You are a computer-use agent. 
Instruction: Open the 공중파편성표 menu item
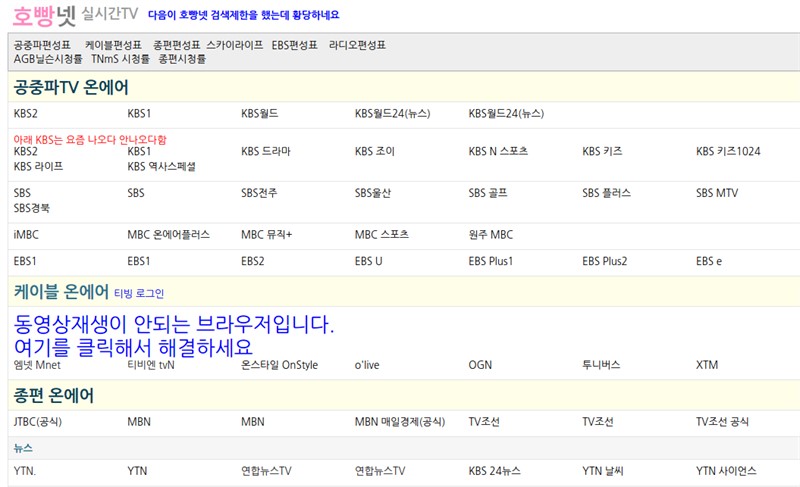point(42,45)
